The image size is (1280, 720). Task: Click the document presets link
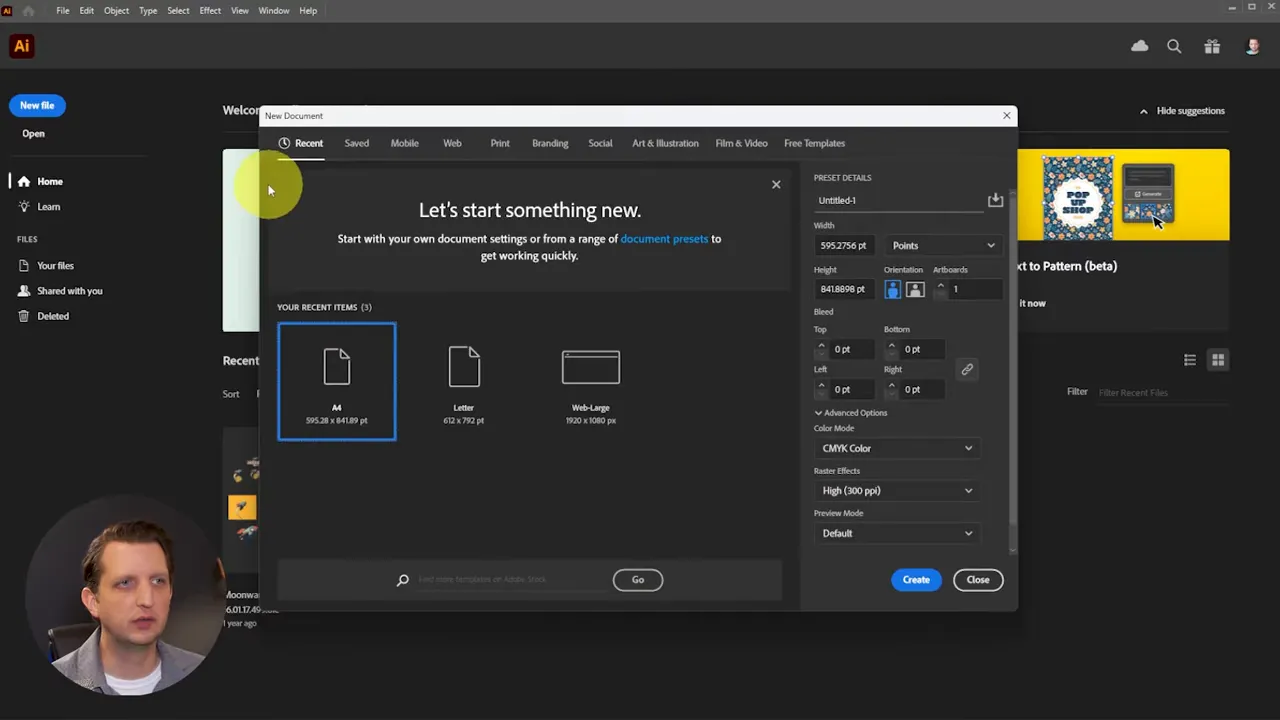point(664,238)
